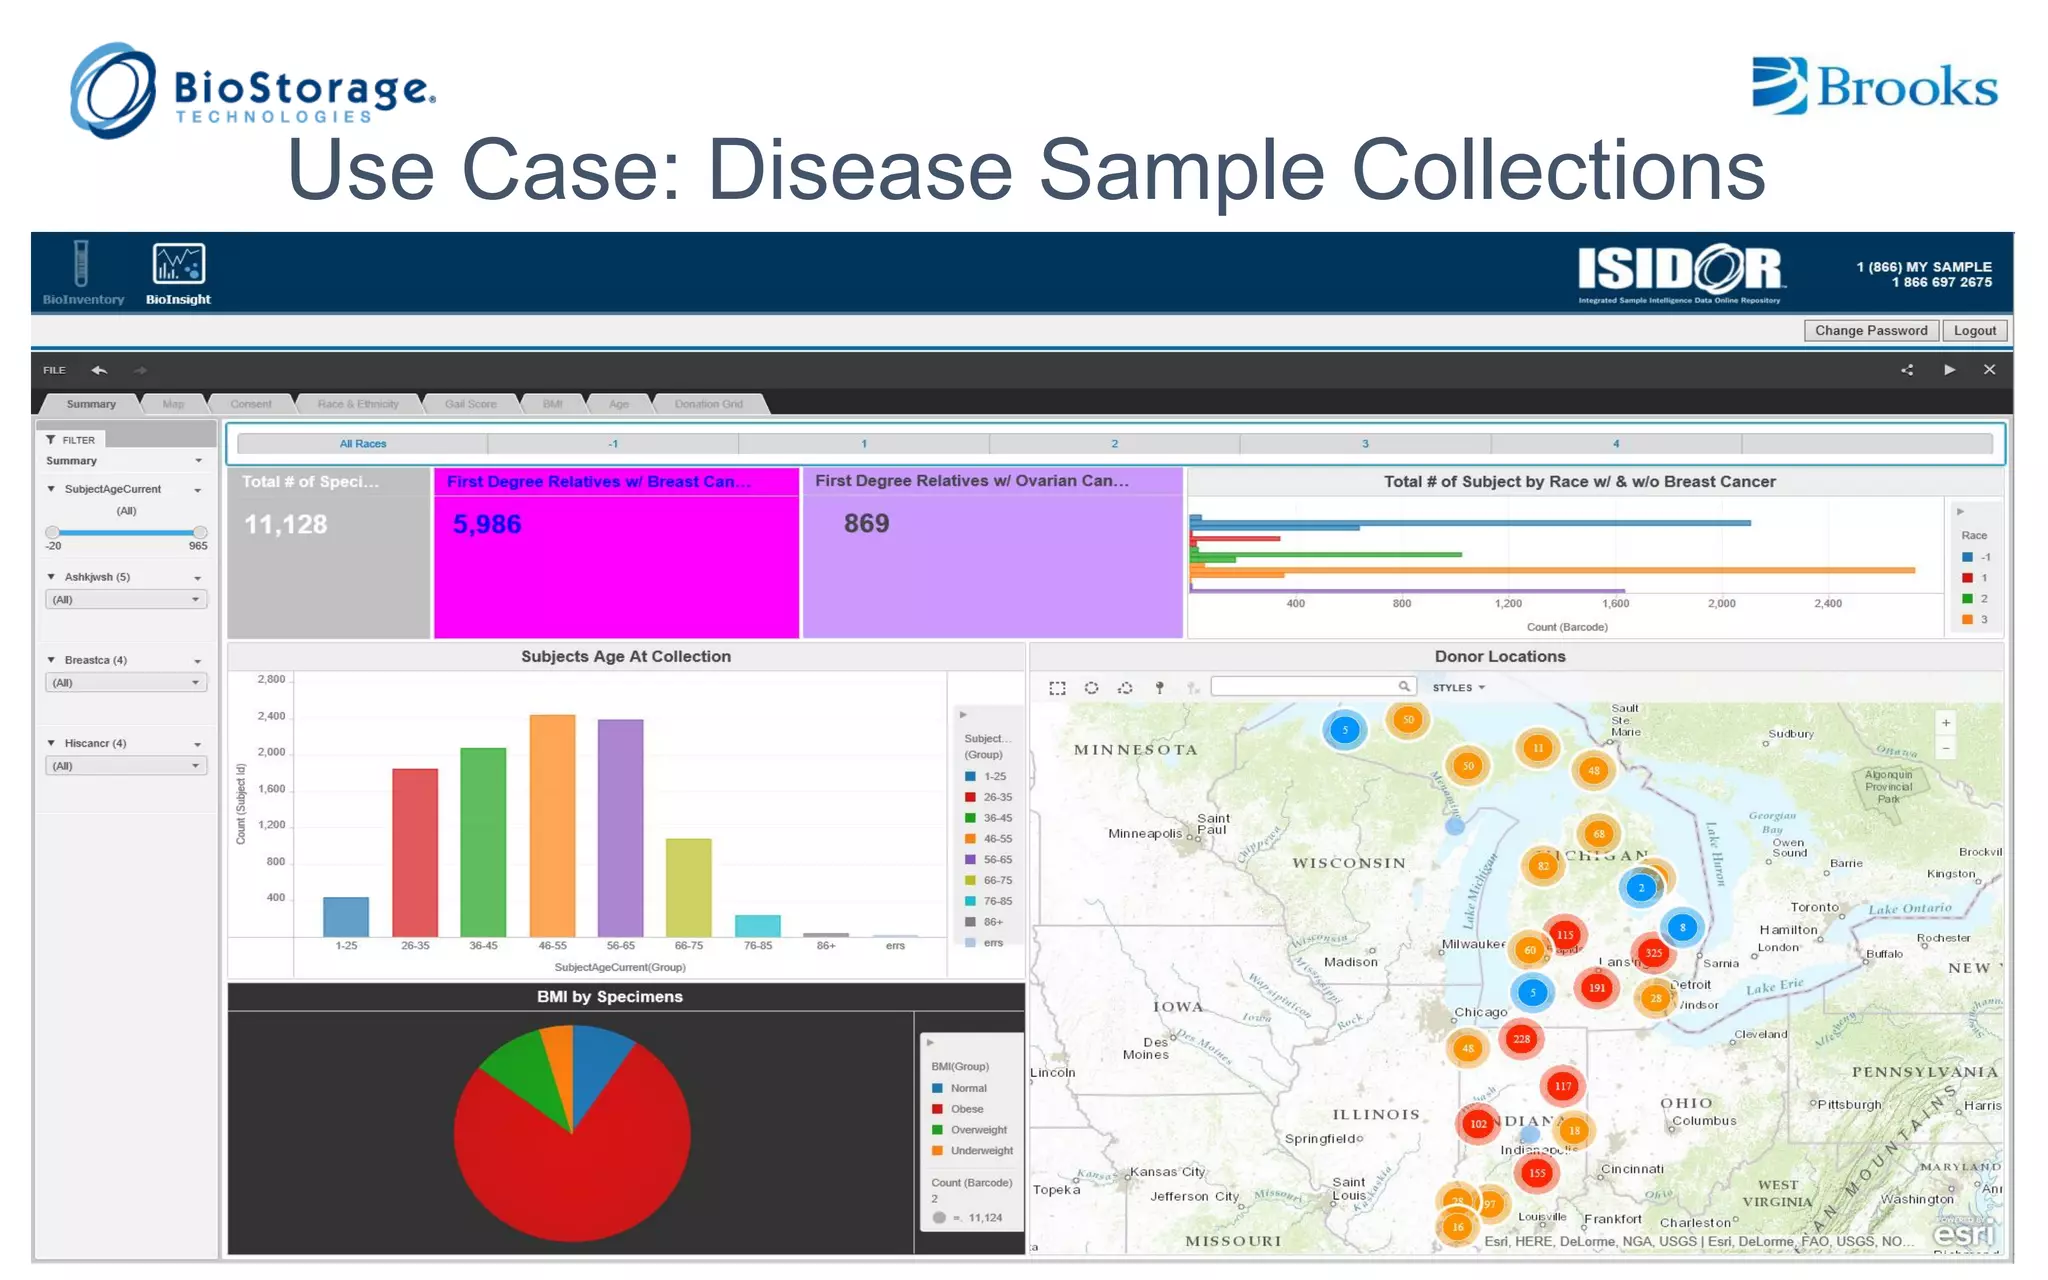This screenshot has width=2048, height=1280.
Task: Click the 228 donor cluster near Chicago
Action: tap(1521, 1039)
